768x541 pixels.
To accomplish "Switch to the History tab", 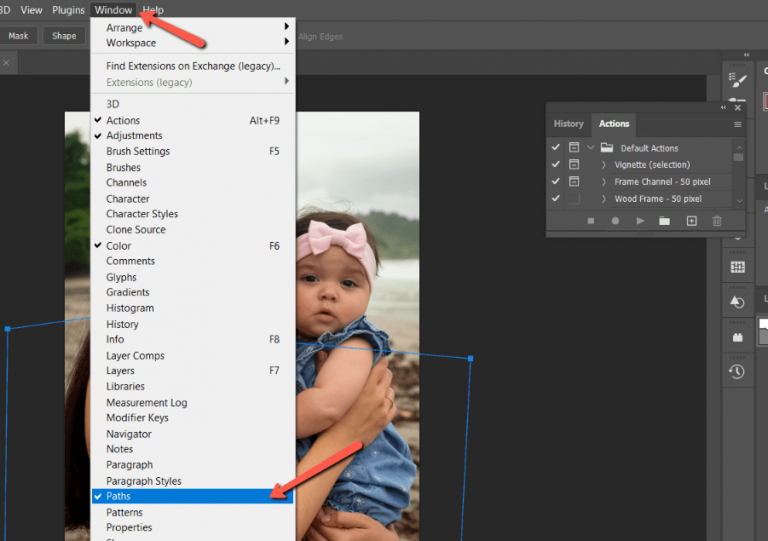I will 568,124.
